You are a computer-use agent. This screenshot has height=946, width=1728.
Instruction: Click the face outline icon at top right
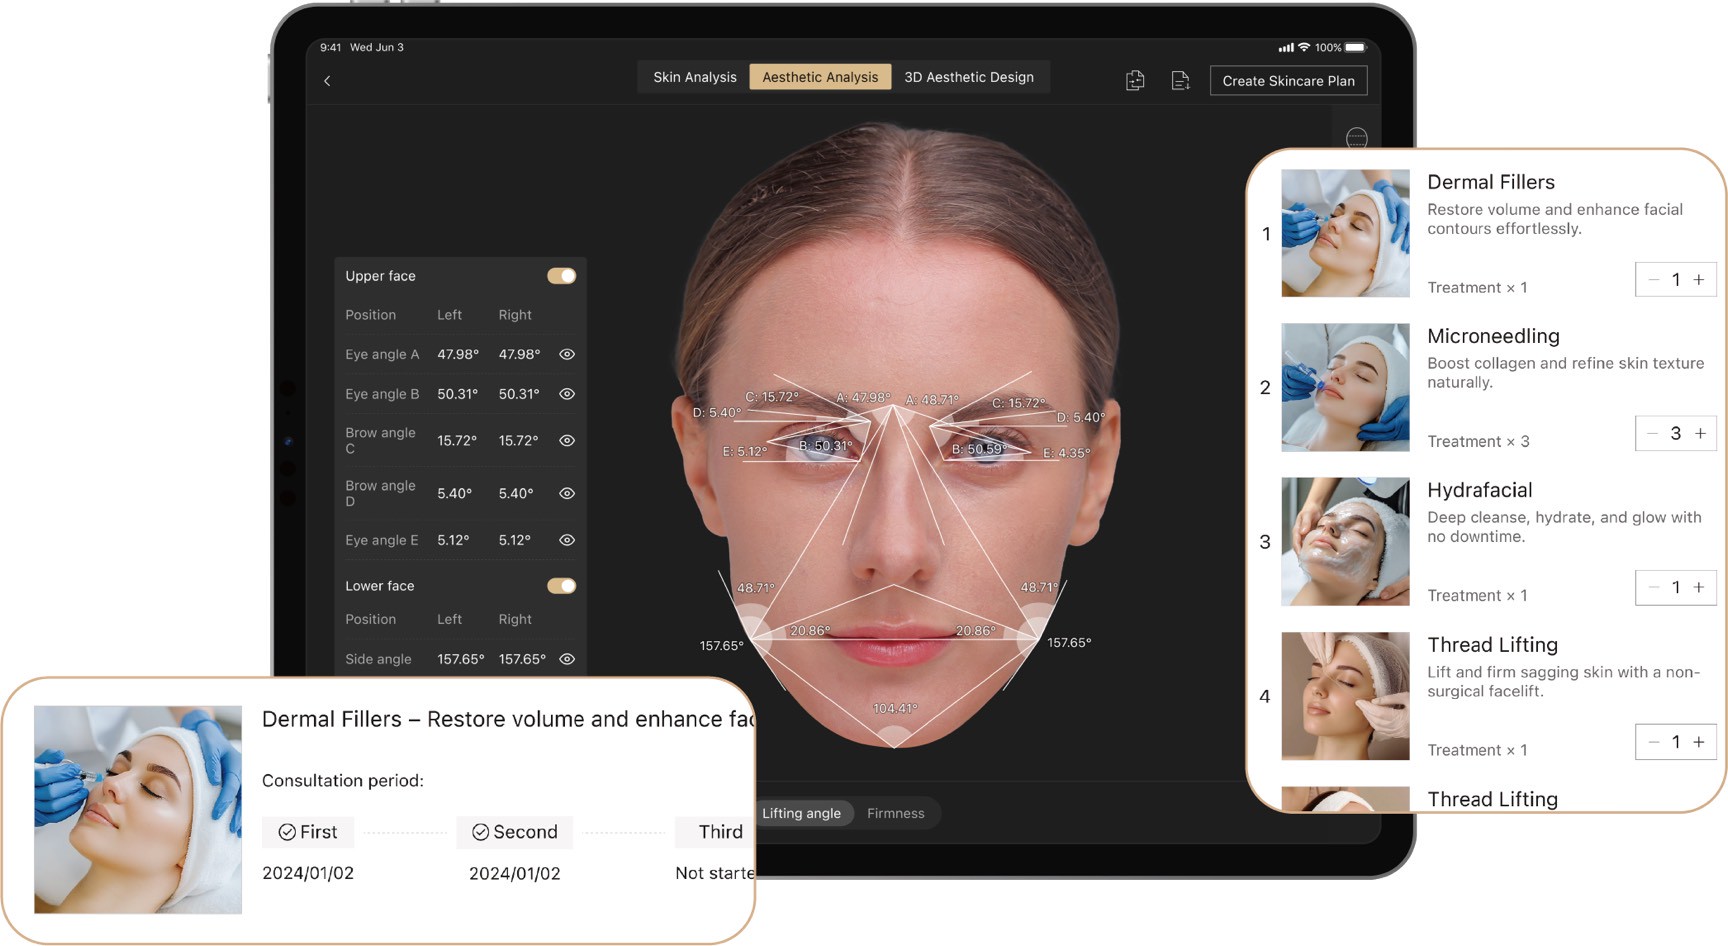tap(1356, 138)
